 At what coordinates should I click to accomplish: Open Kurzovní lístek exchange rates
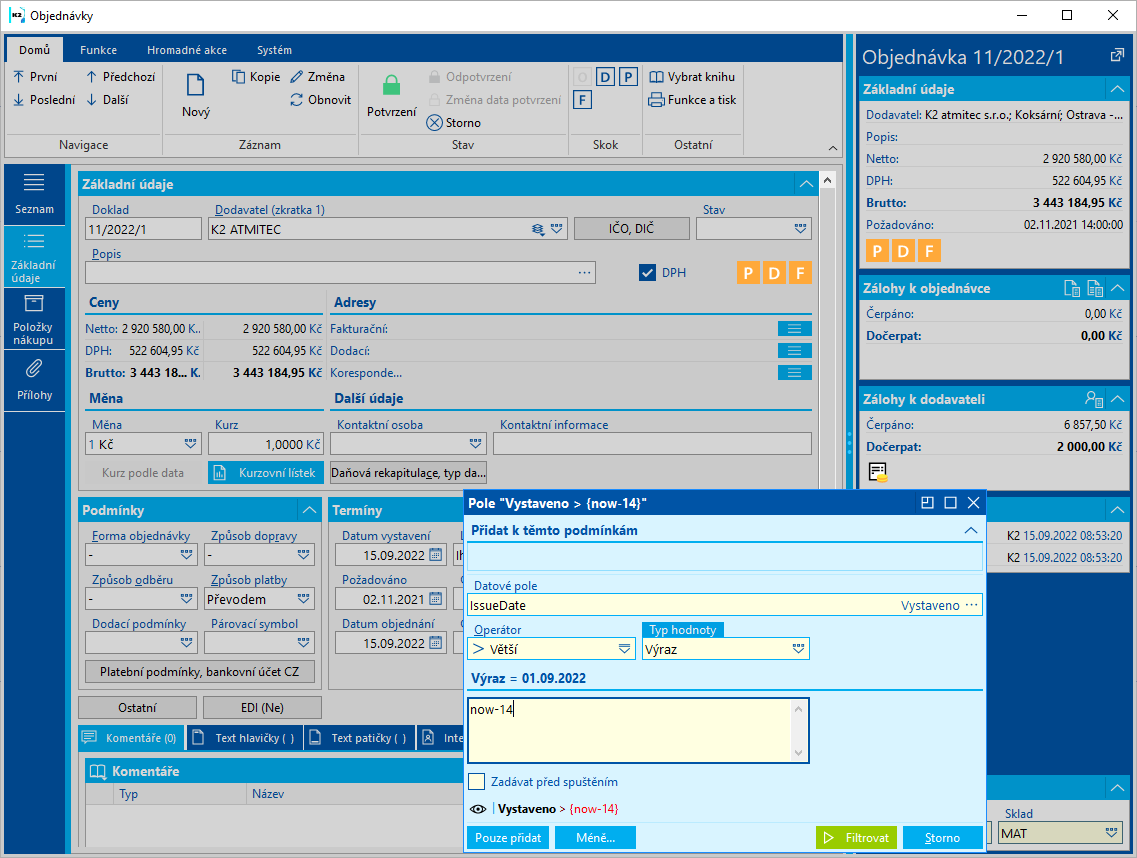[x=266, y=473]
